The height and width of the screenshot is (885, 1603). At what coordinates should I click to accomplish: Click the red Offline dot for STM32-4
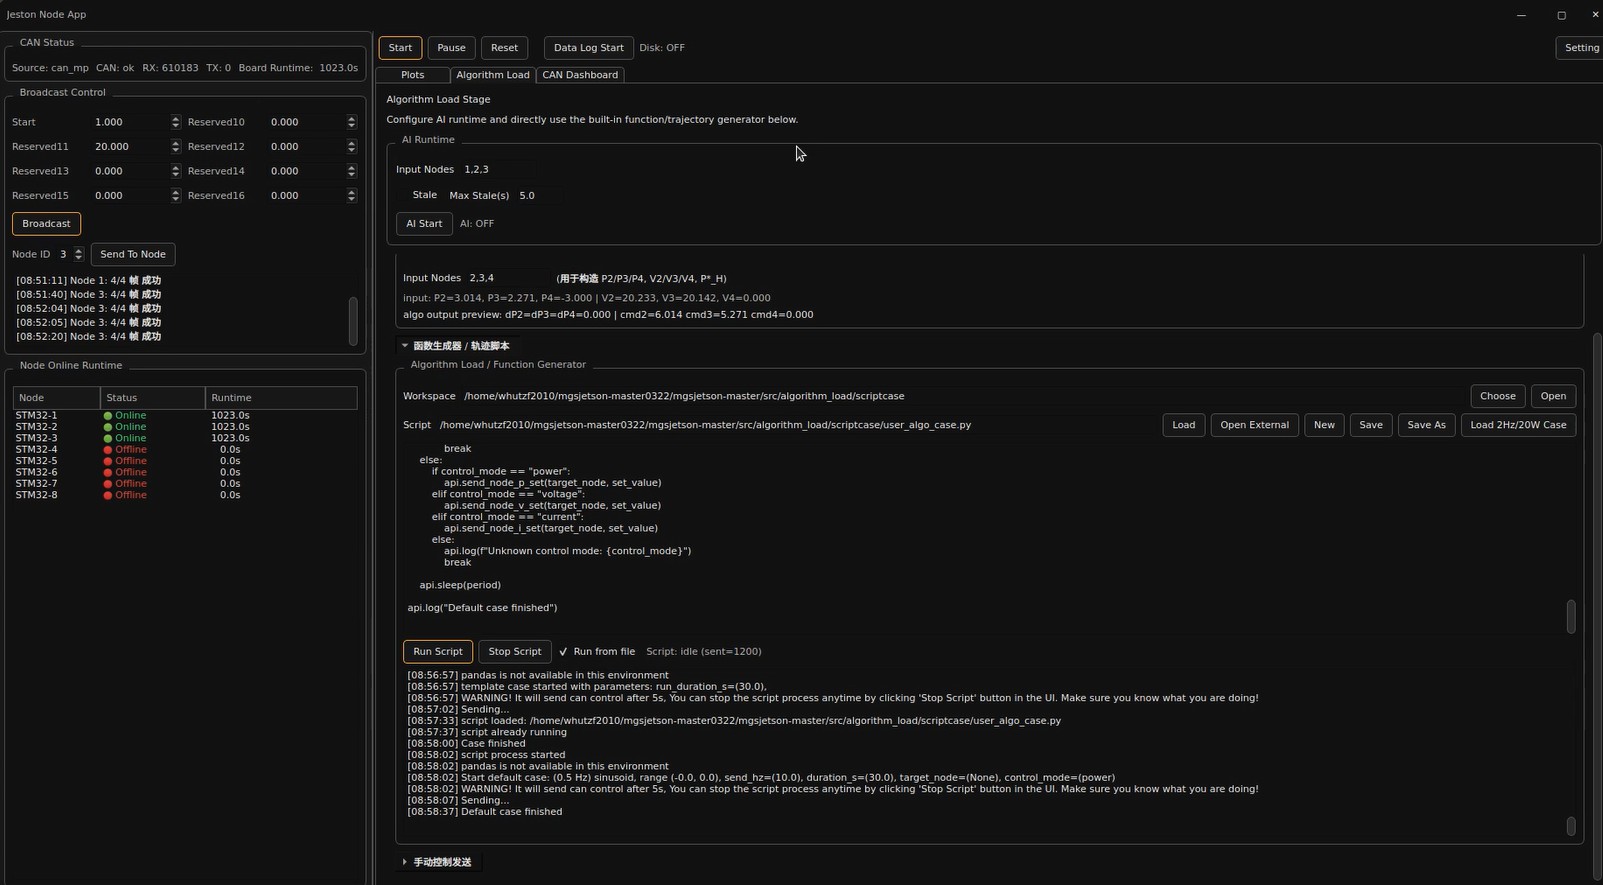point(108,450)
